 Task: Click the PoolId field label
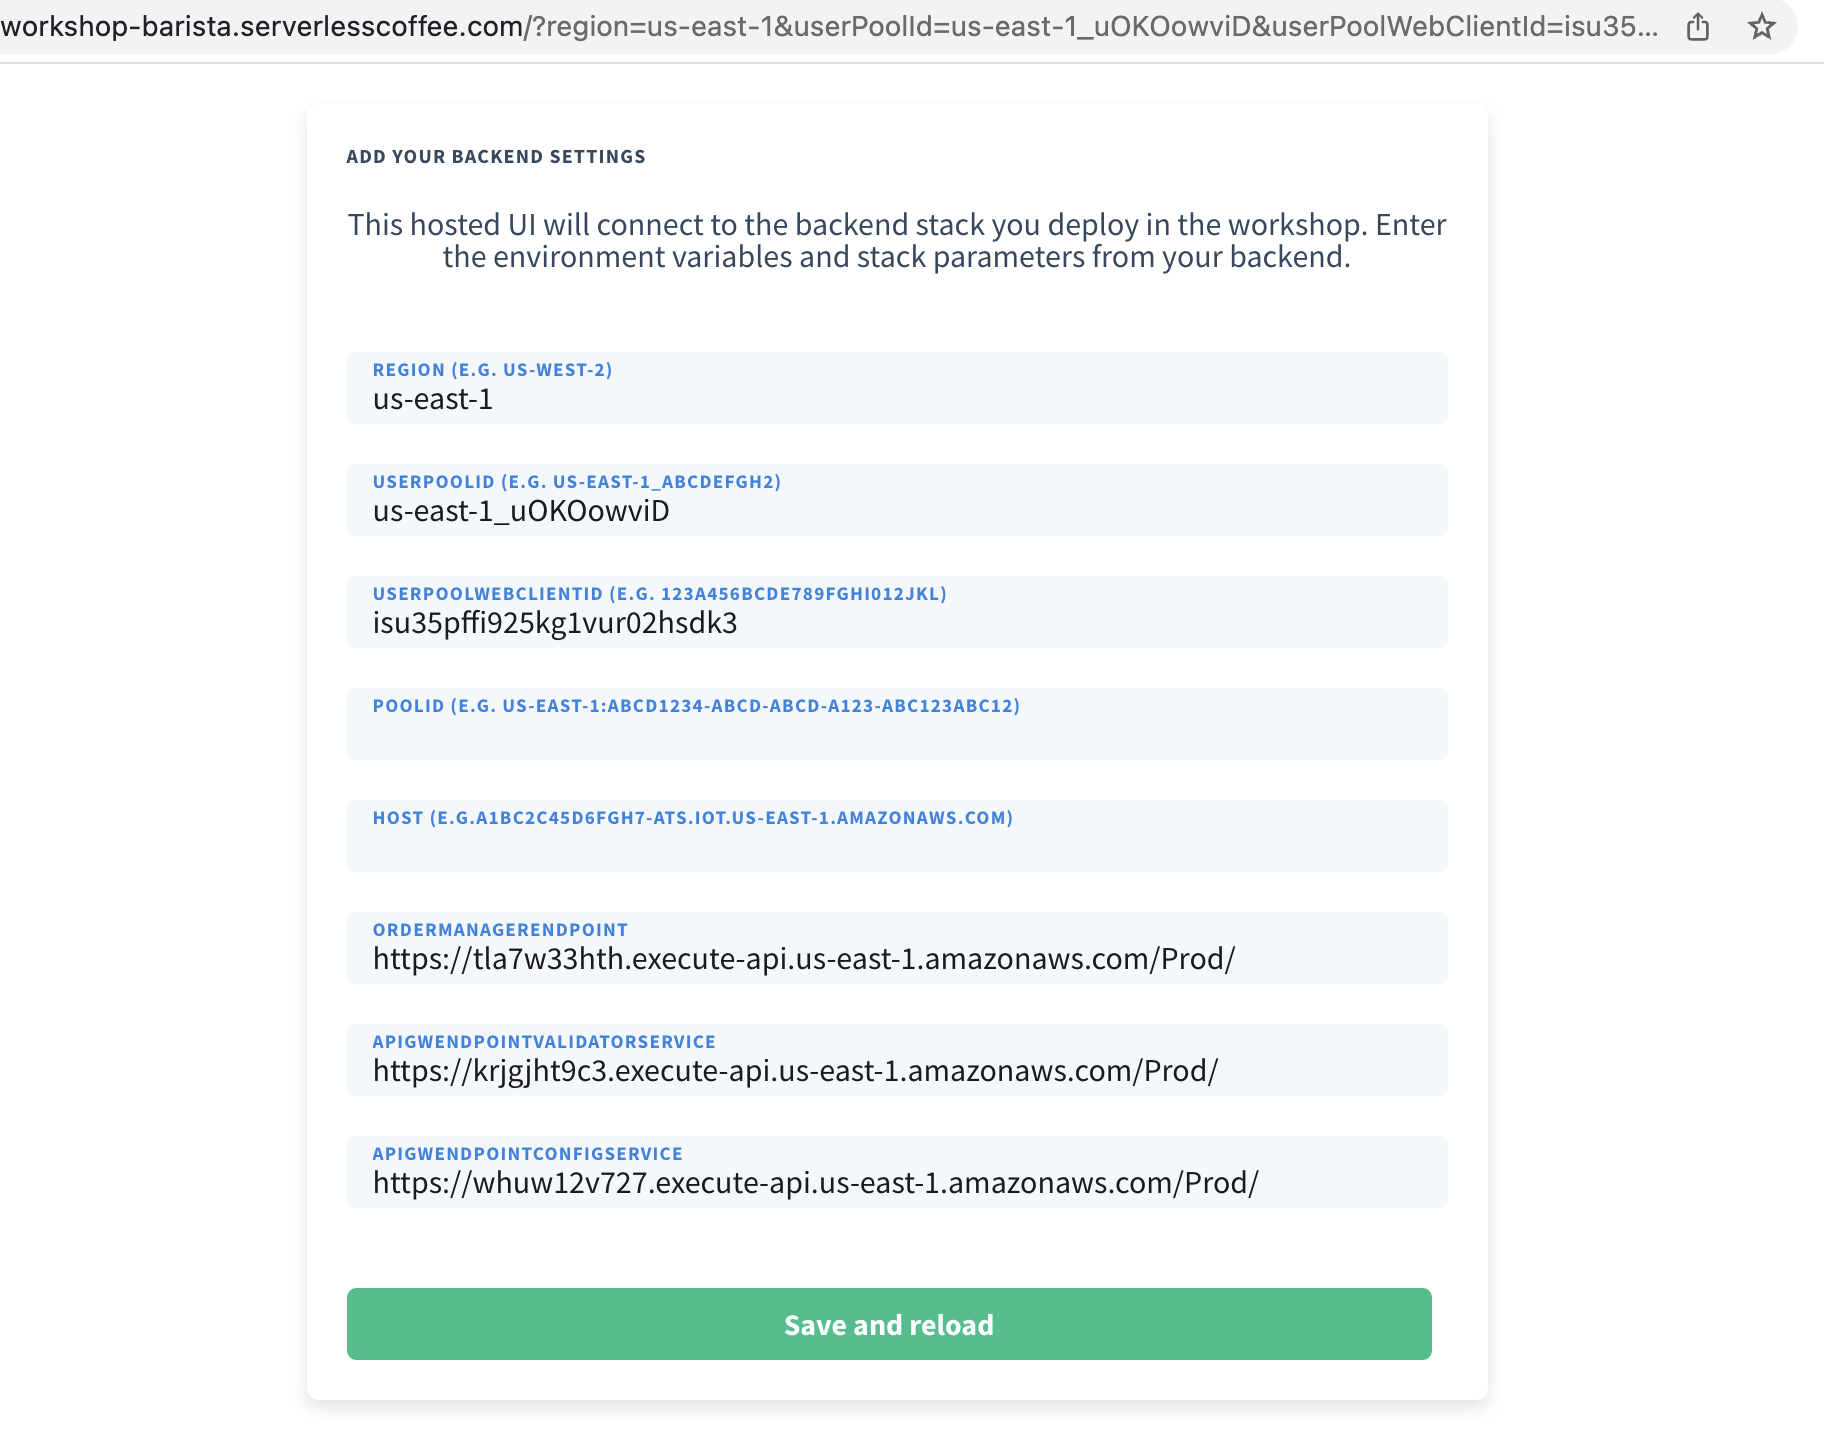696,706
